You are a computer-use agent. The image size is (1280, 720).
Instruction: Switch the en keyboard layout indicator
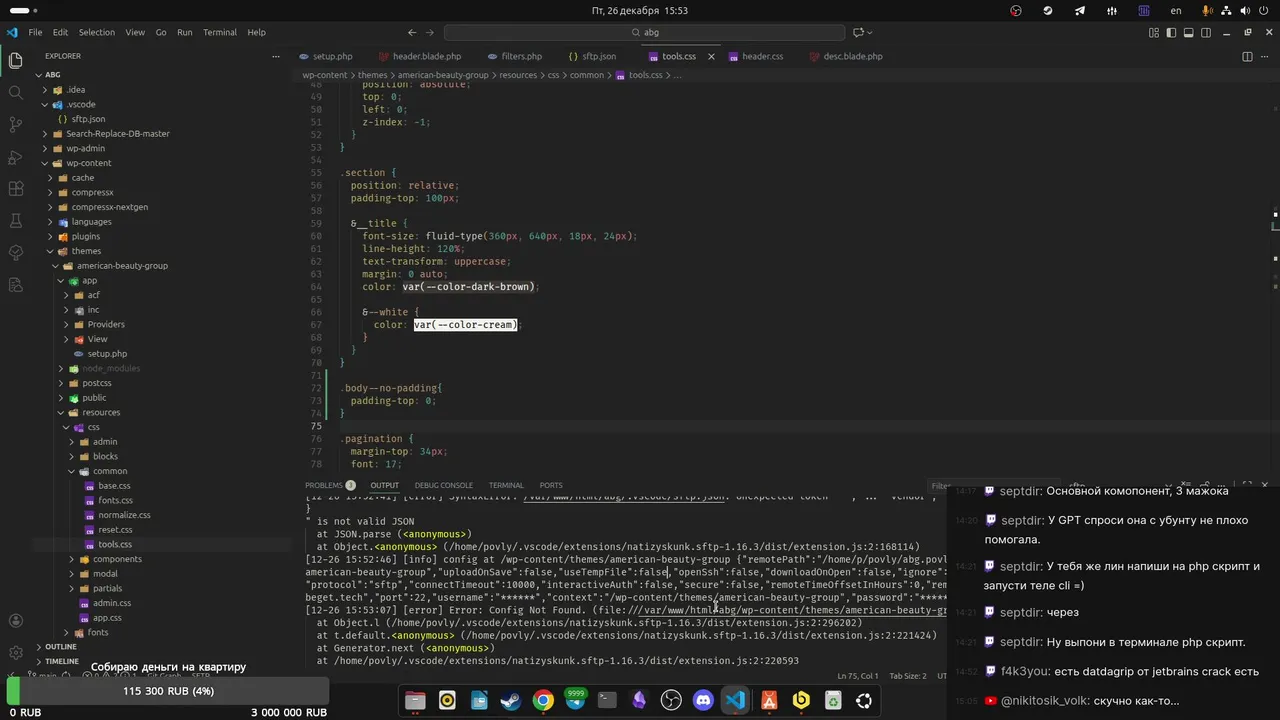point(1176,10)
